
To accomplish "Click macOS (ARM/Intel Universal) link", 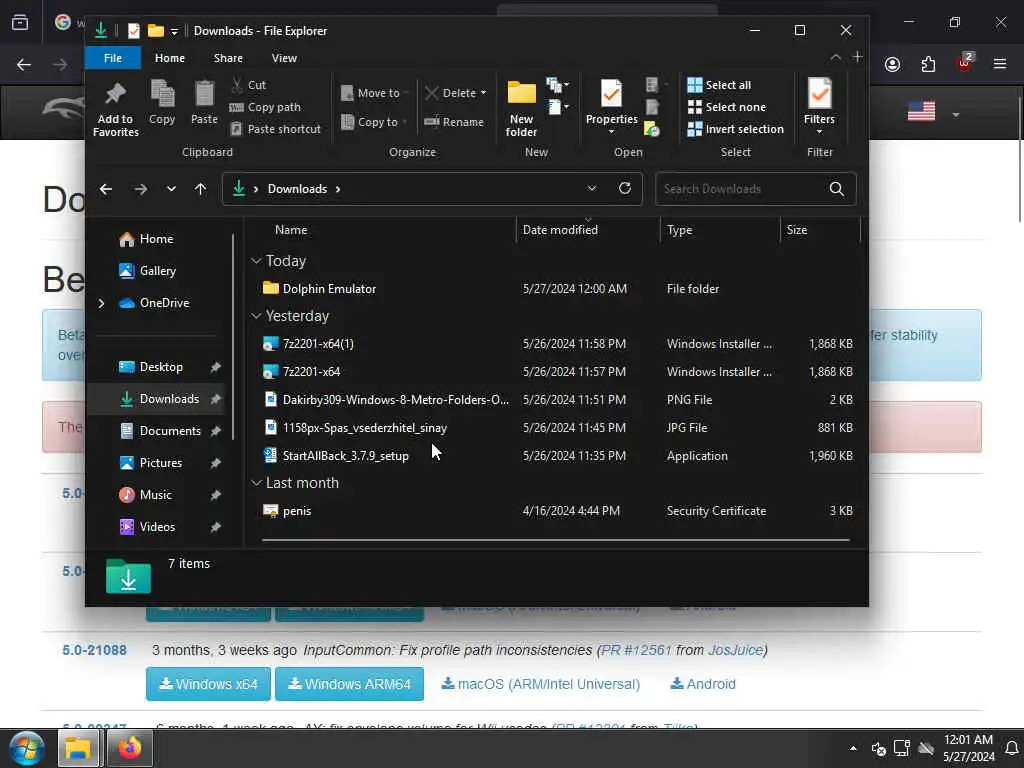I will pos(541,684).
